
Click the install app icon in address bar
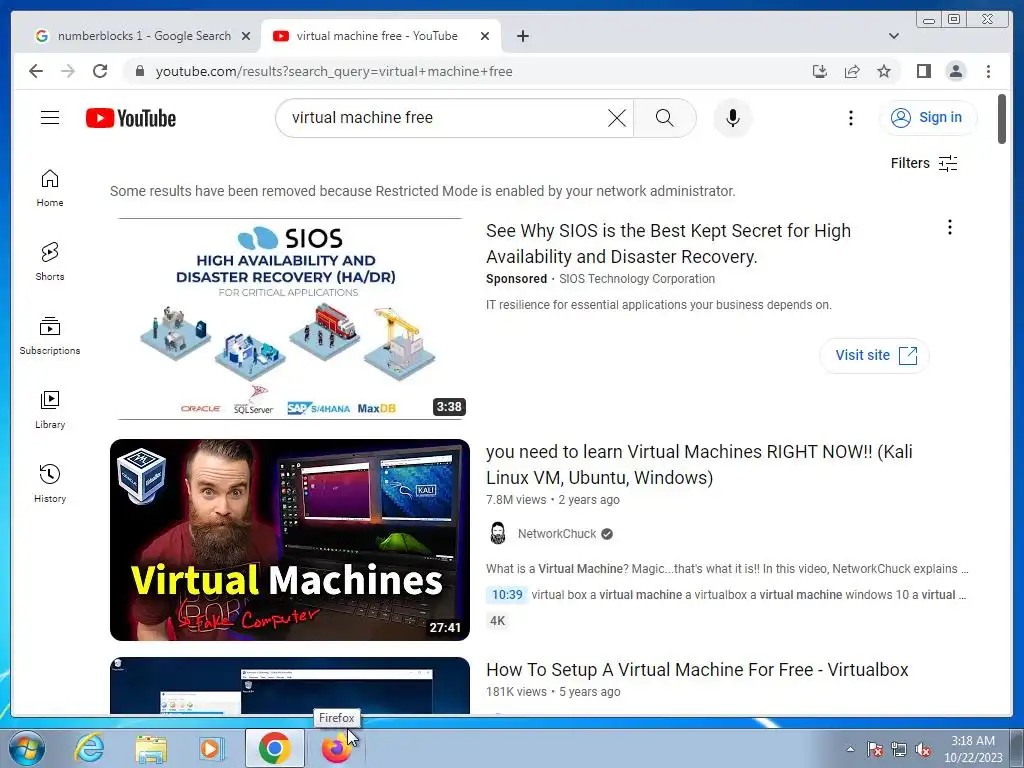point(820,71)
